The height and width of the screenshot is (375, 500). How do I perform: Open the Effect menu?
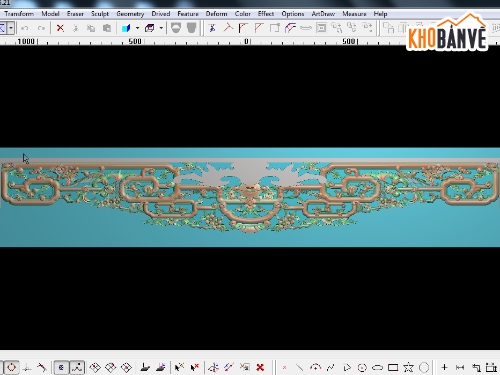click(266, 14)
